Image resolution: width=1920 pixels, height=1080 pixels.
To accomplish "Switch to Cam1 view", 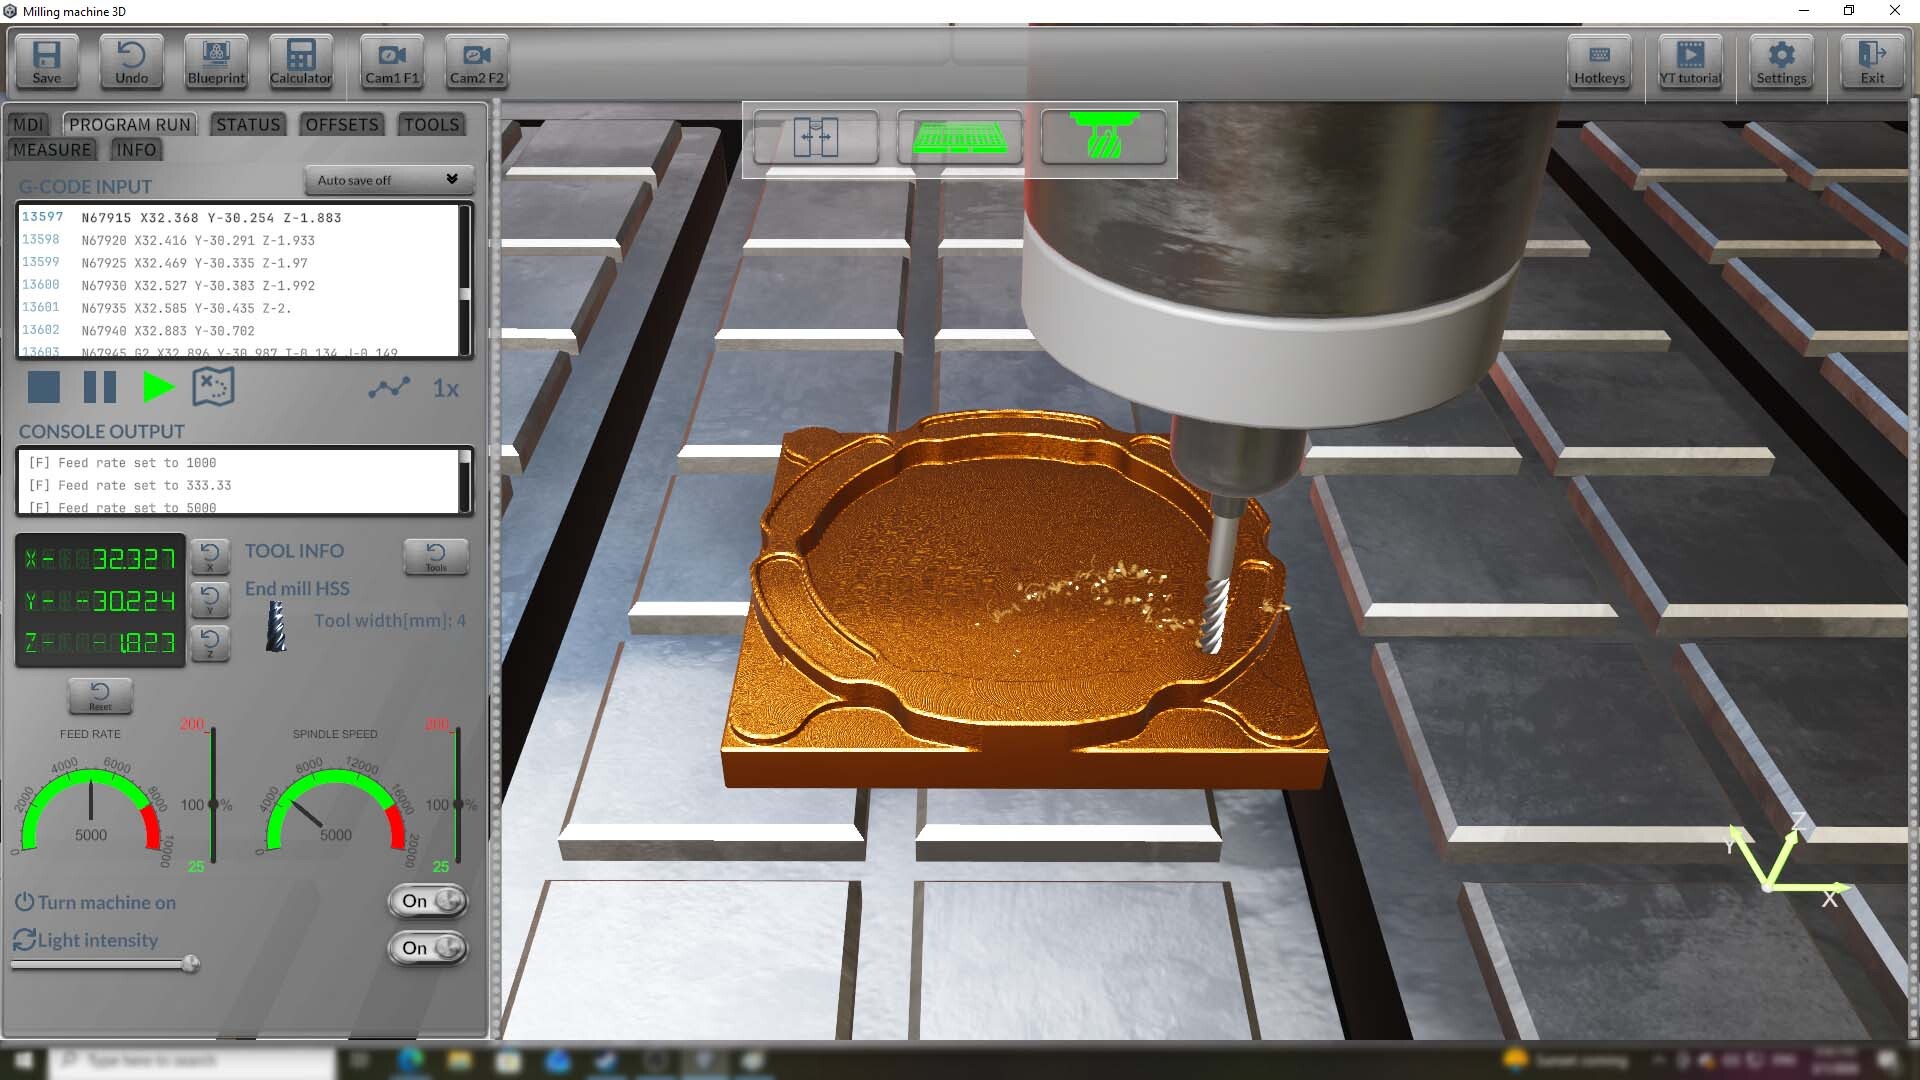I will pos(391,62).
